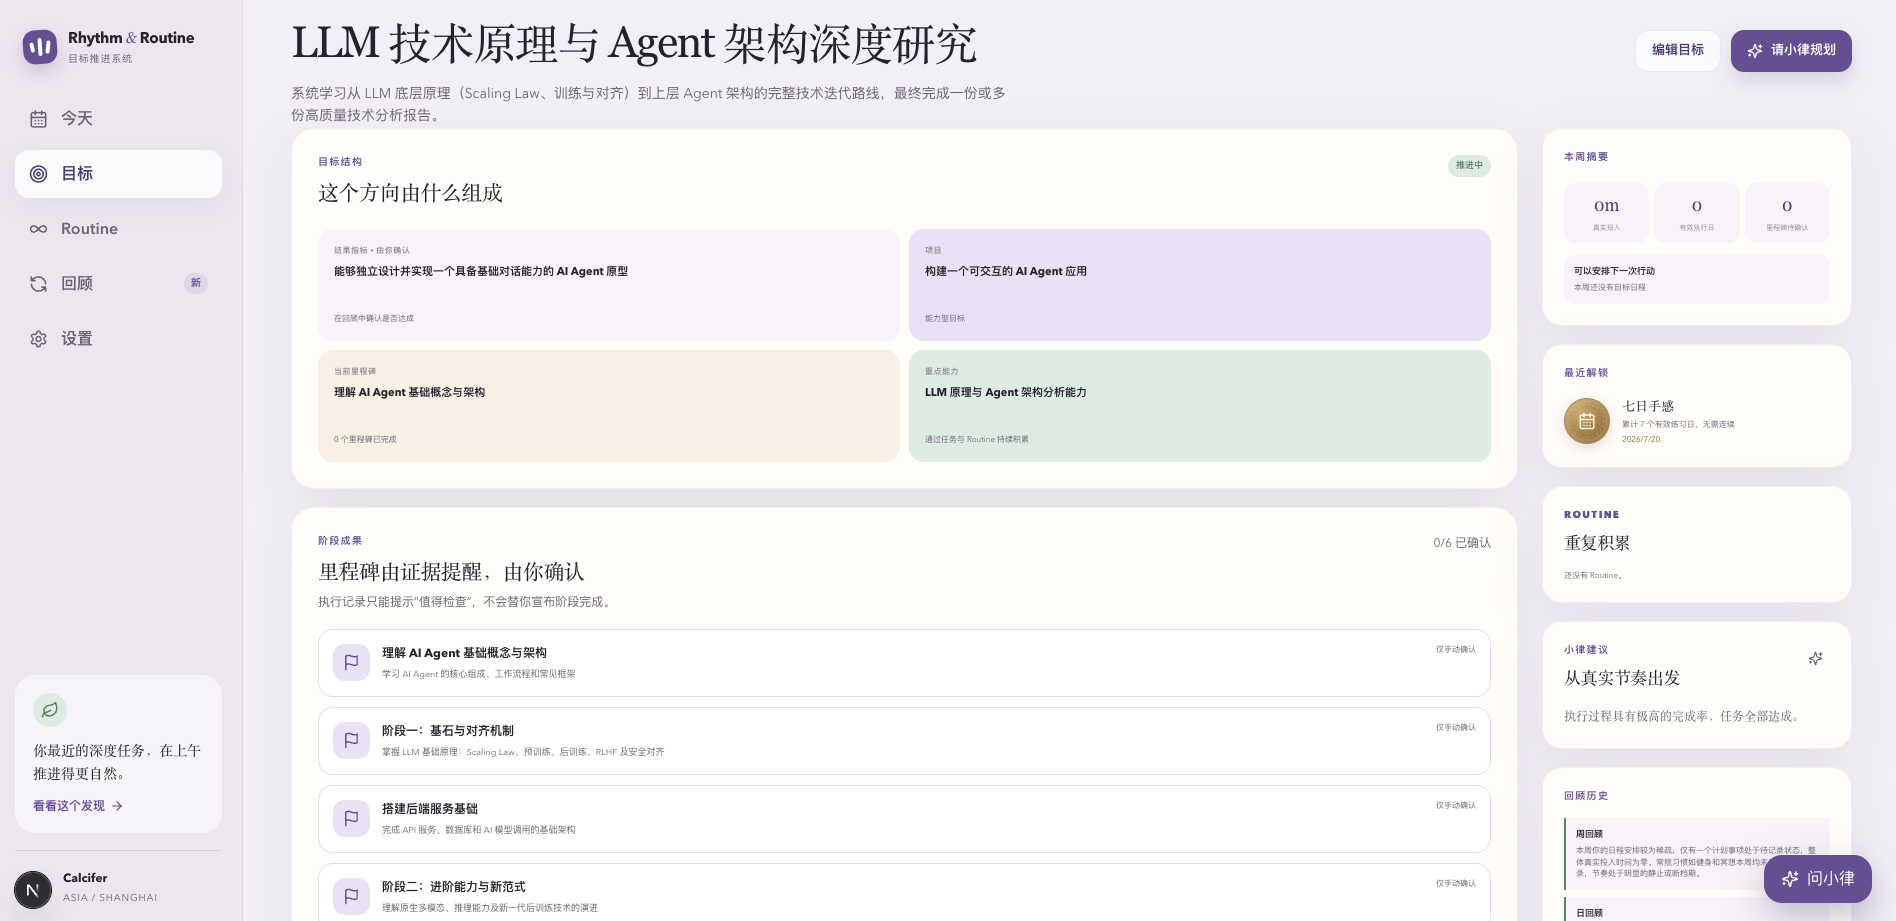
Task: Open the 构建一个可交互的 AI Agent 应用 project card
Action: pos(1200,285)
